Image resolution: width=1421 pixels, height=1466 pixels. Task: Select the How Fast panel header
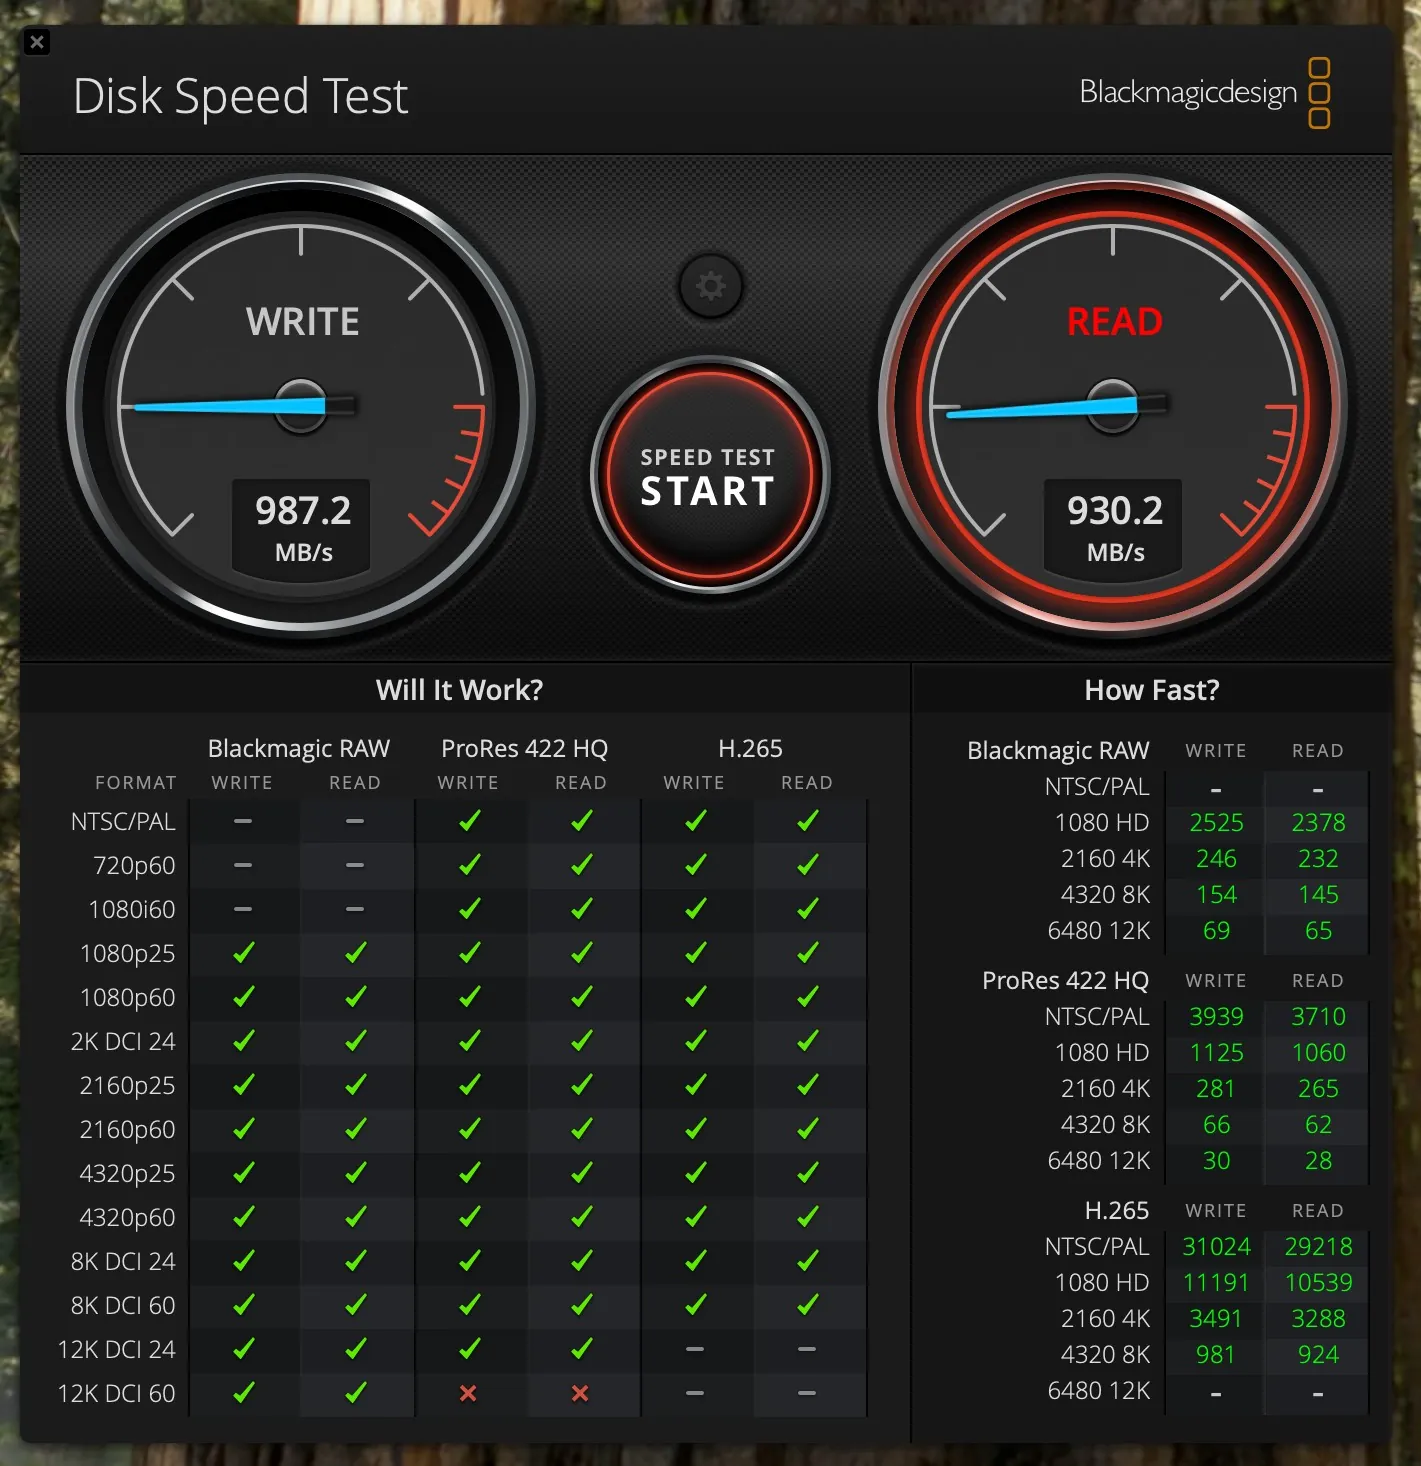point(1150,689)
